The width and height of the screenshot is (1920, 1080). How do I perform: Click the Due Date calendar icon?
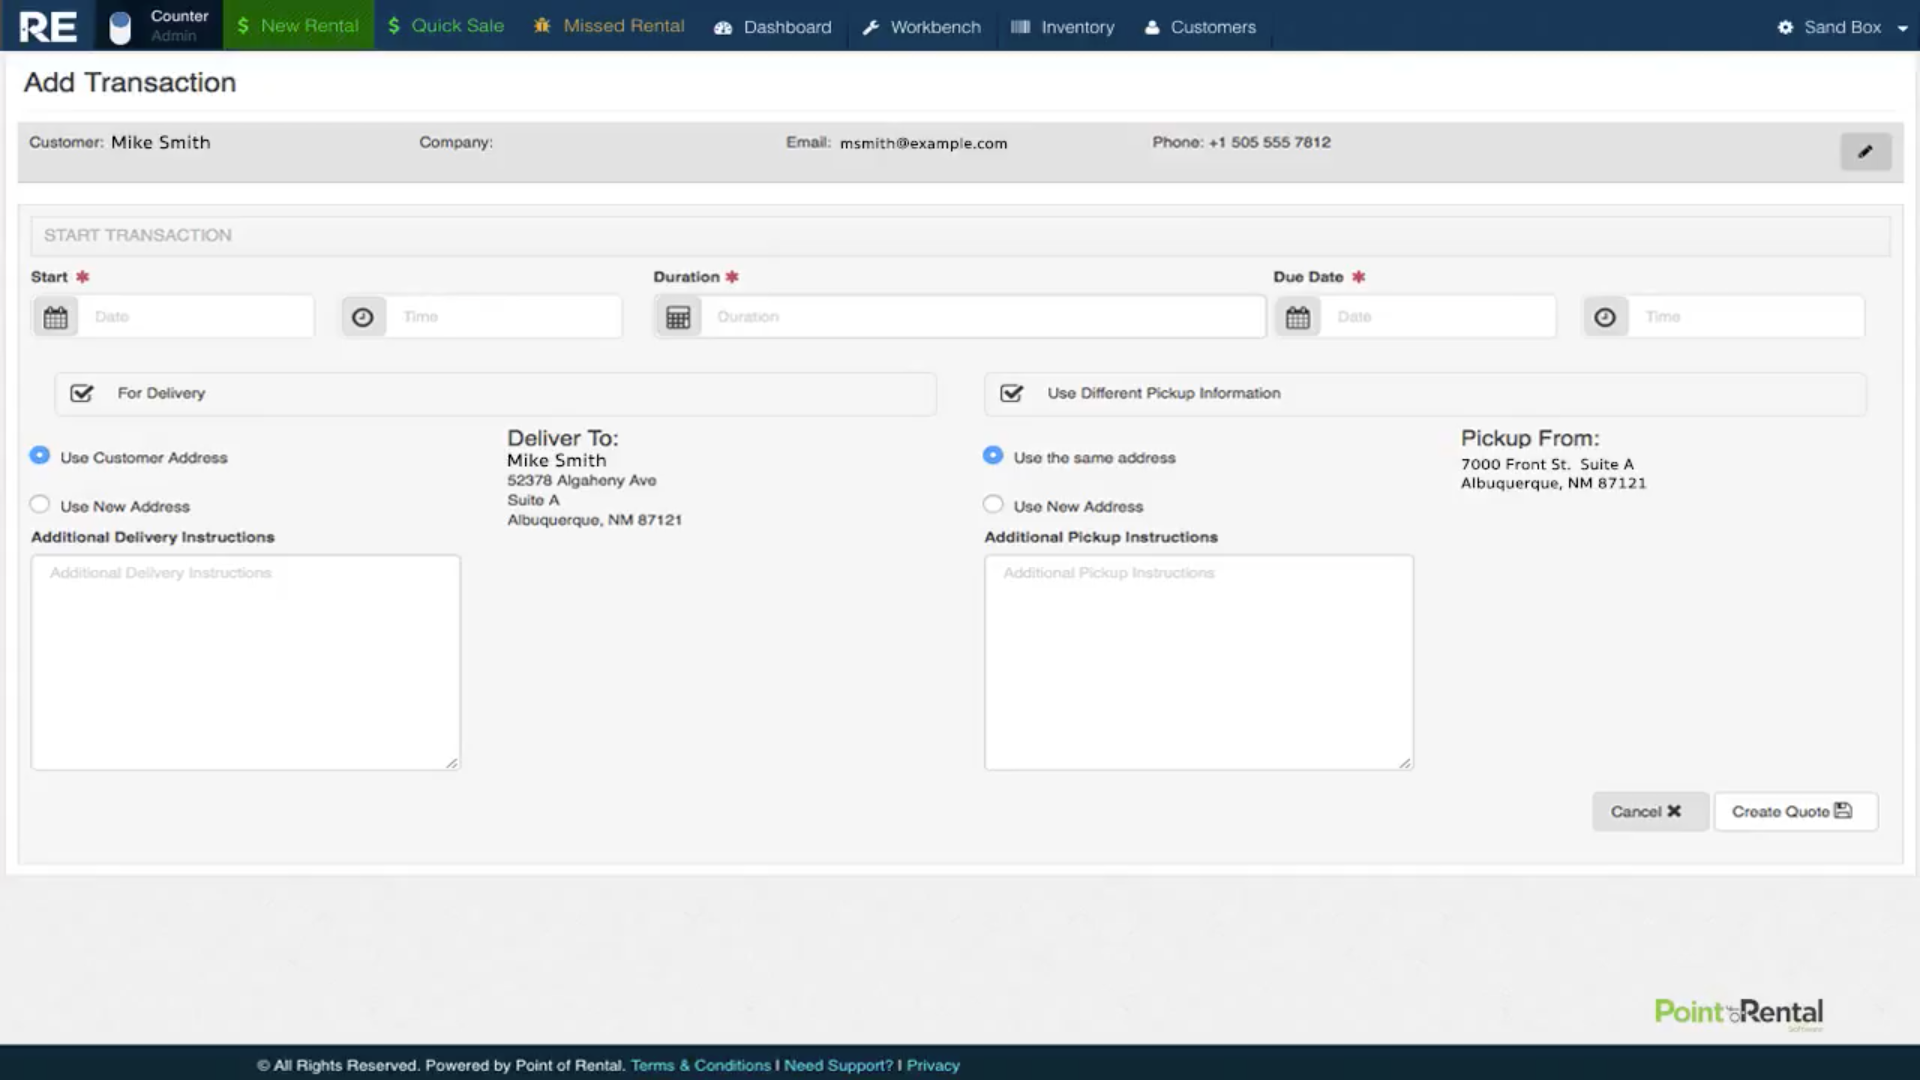pos(1298,317)
